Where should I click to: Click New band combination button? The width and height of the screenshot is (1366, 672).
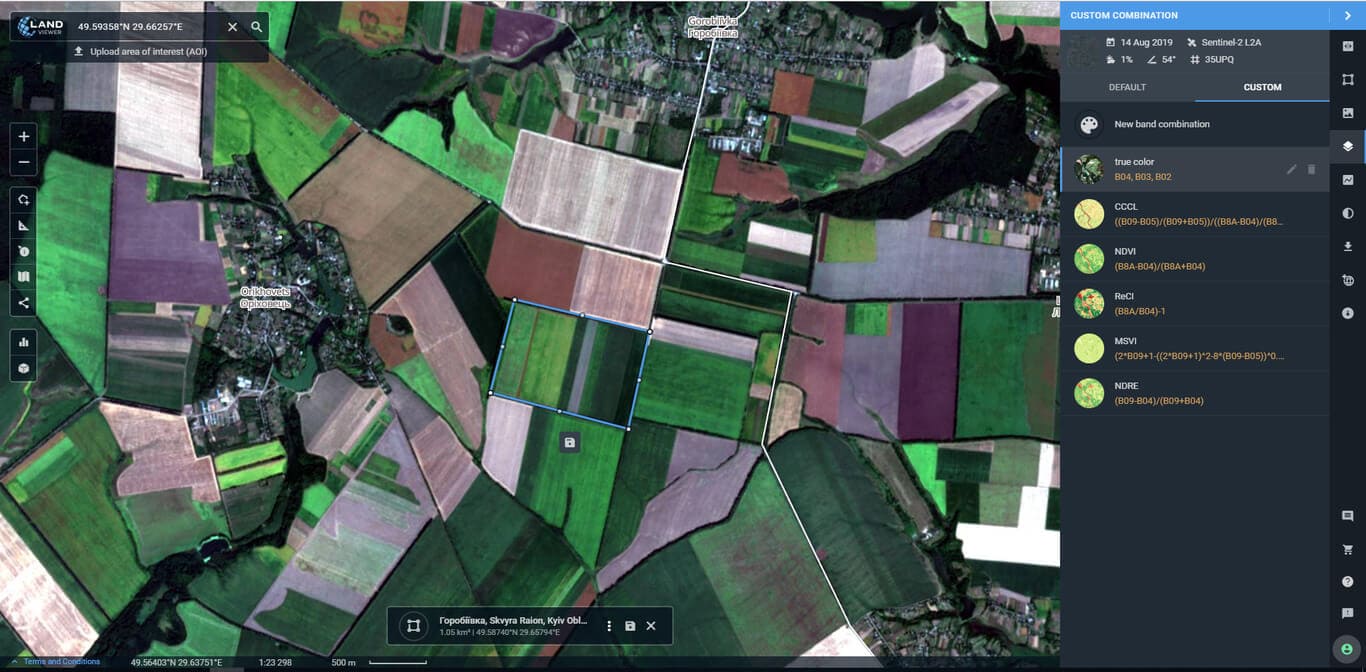pyautogui.click(x=1161, y=124)
